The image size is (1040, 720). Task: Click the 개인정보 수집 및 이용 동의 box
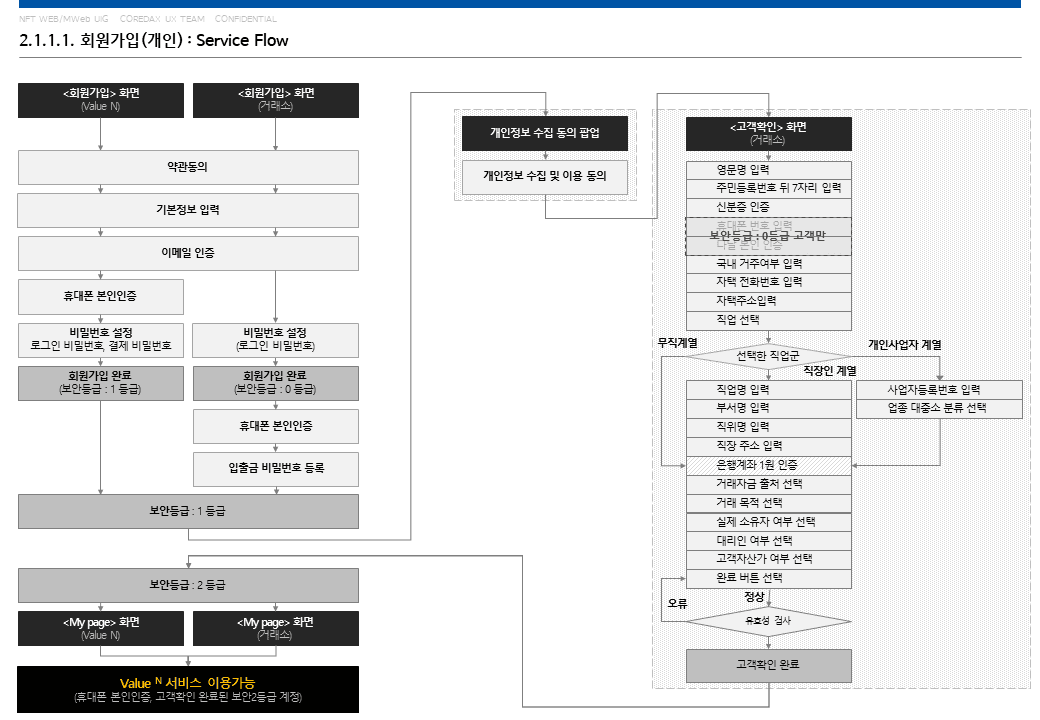coord(545,177)
